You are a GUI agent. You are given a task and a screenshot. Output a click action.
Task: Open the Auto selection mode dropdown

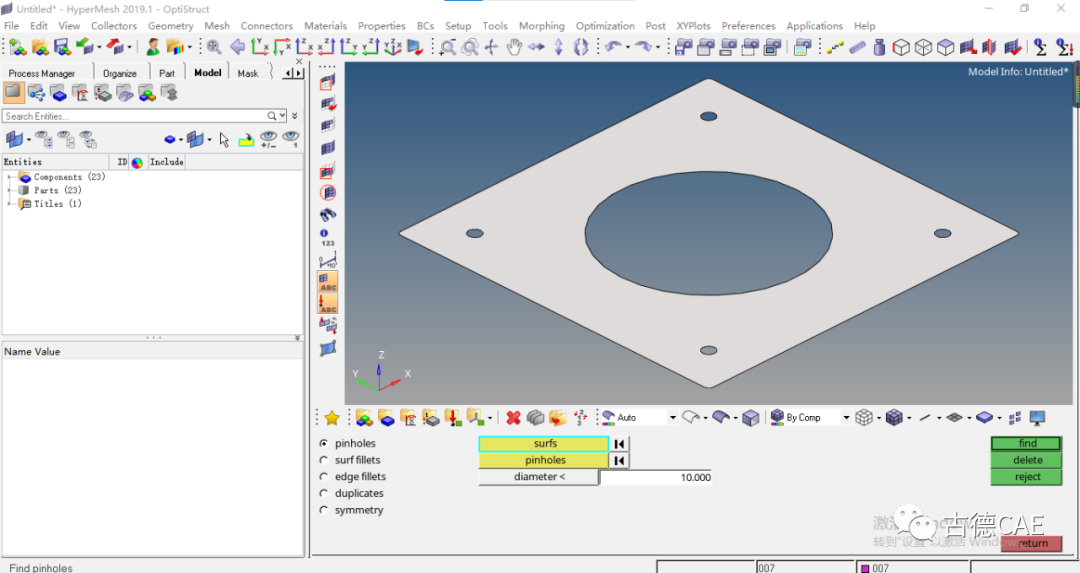[x=672, y=417]
